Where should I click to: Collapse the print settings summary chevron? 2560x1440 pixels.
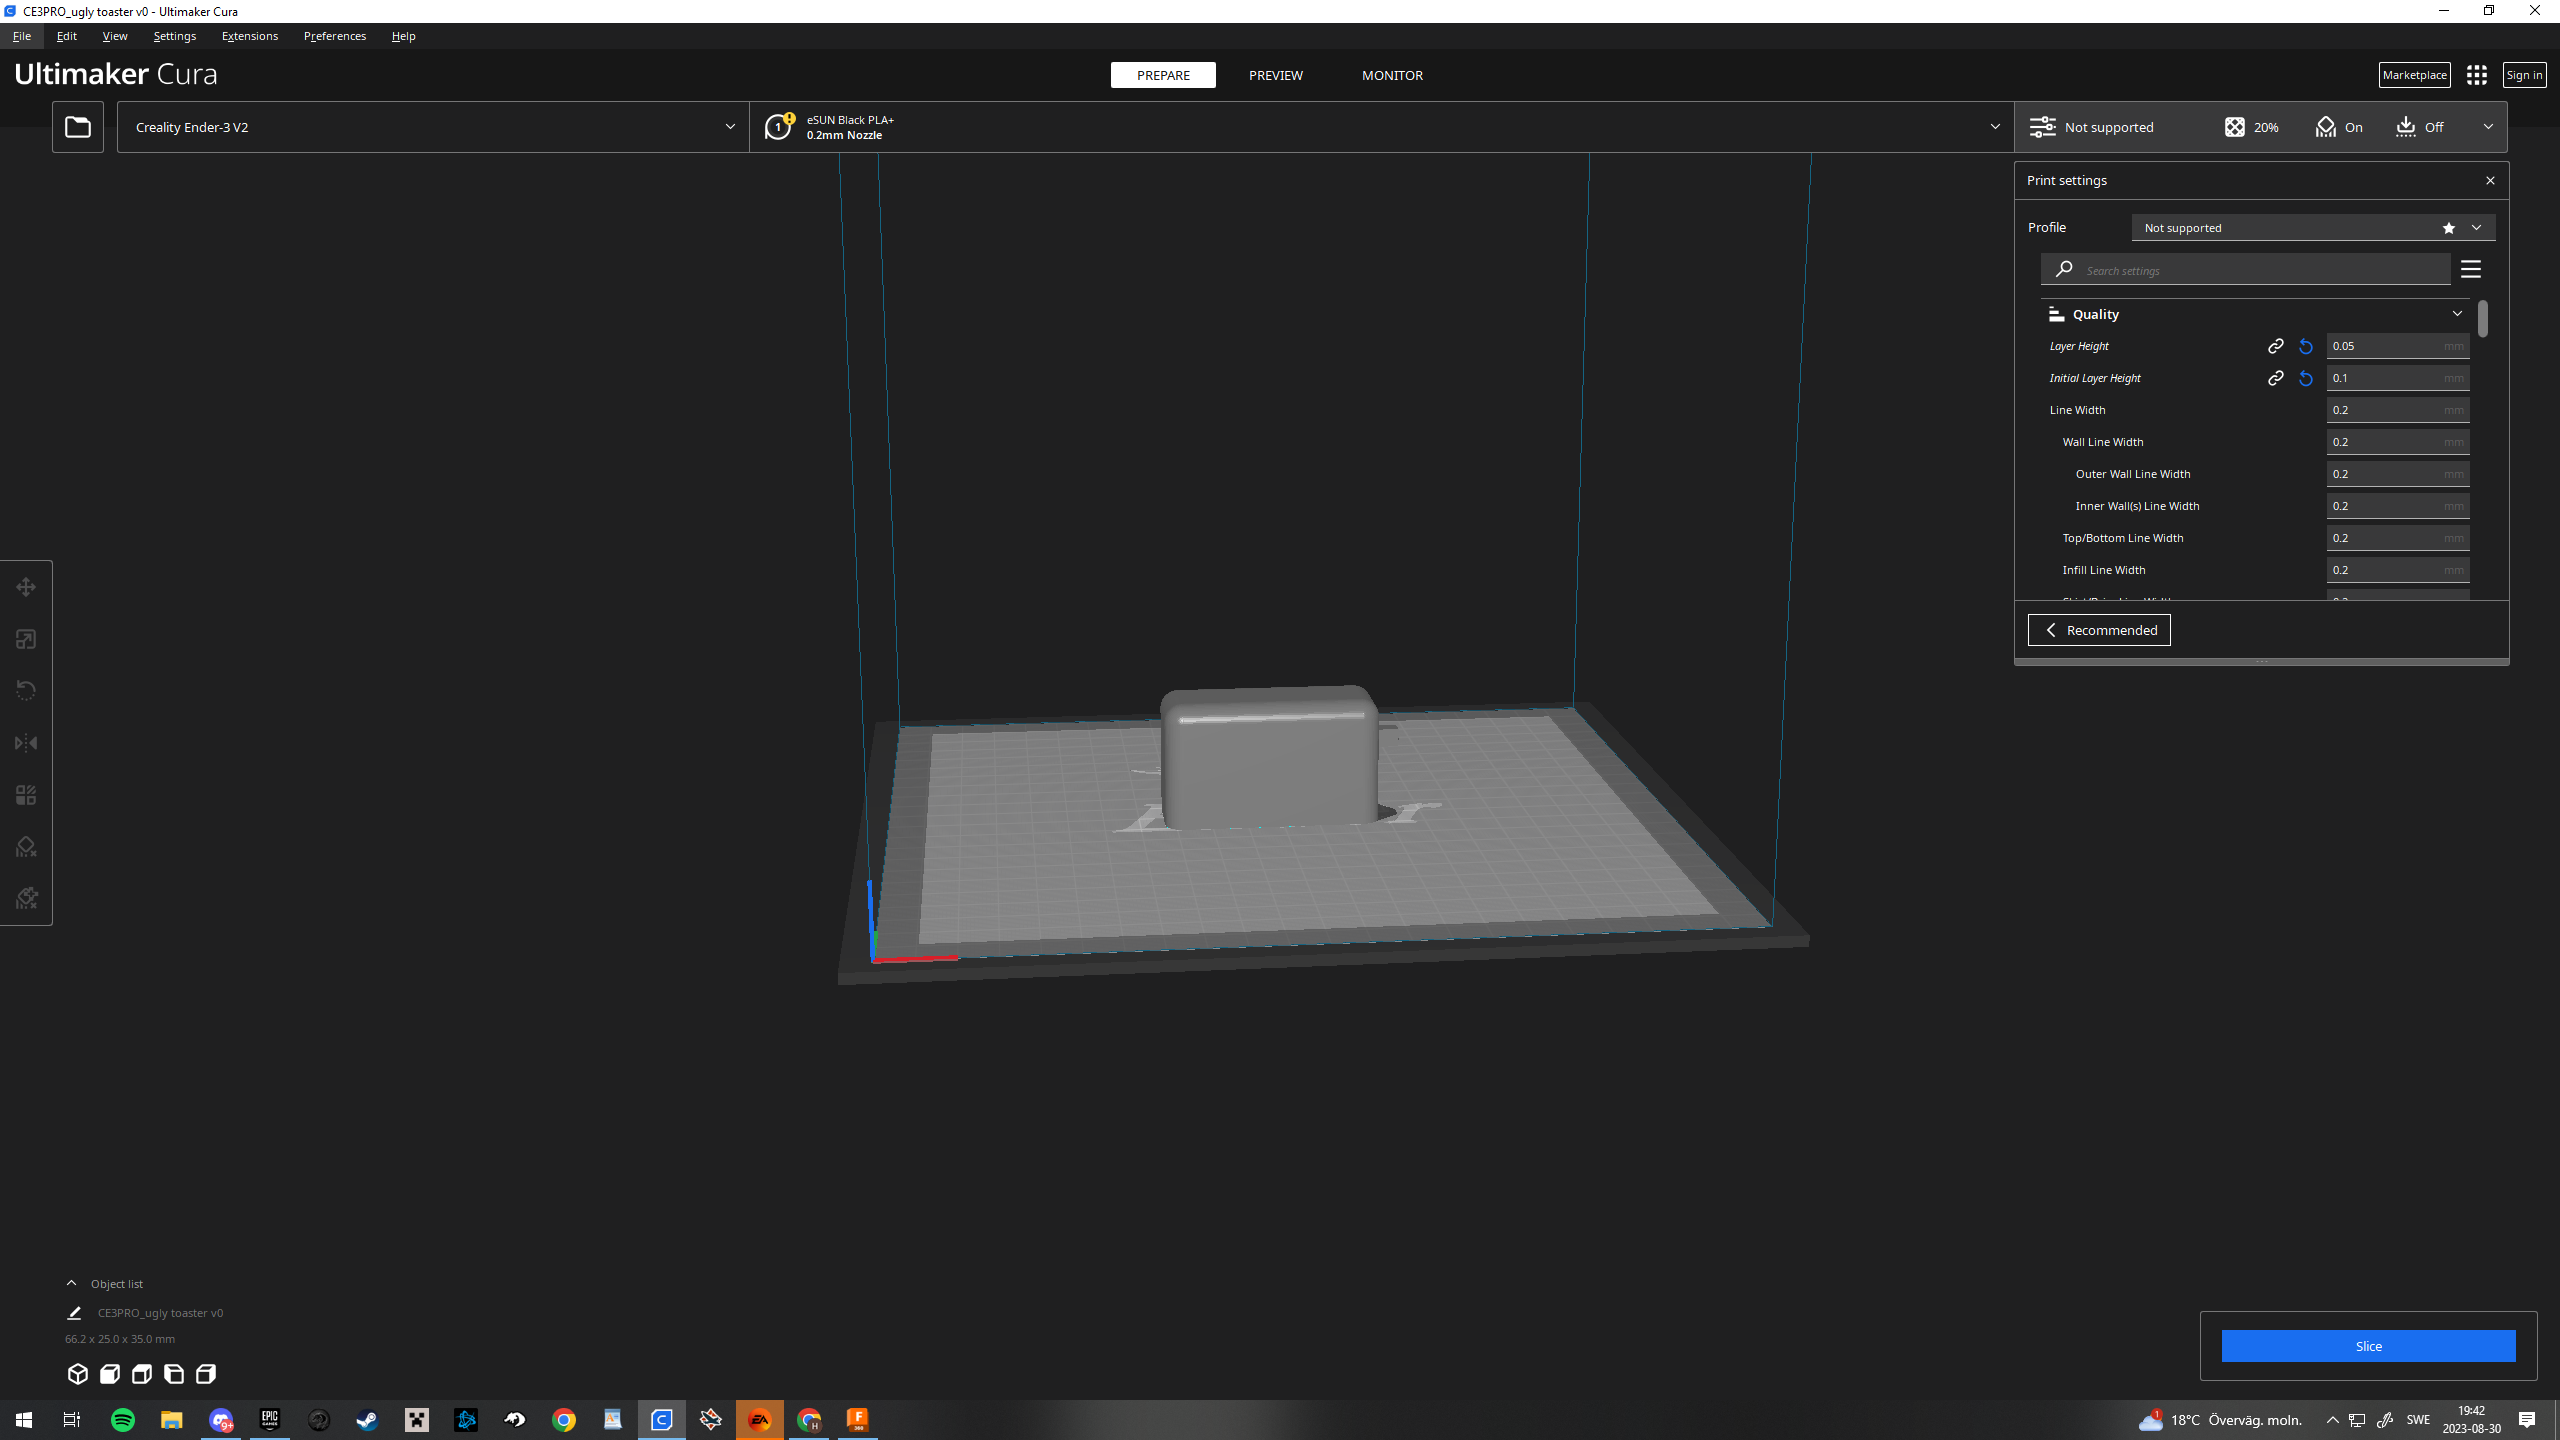pos(2488,127)
